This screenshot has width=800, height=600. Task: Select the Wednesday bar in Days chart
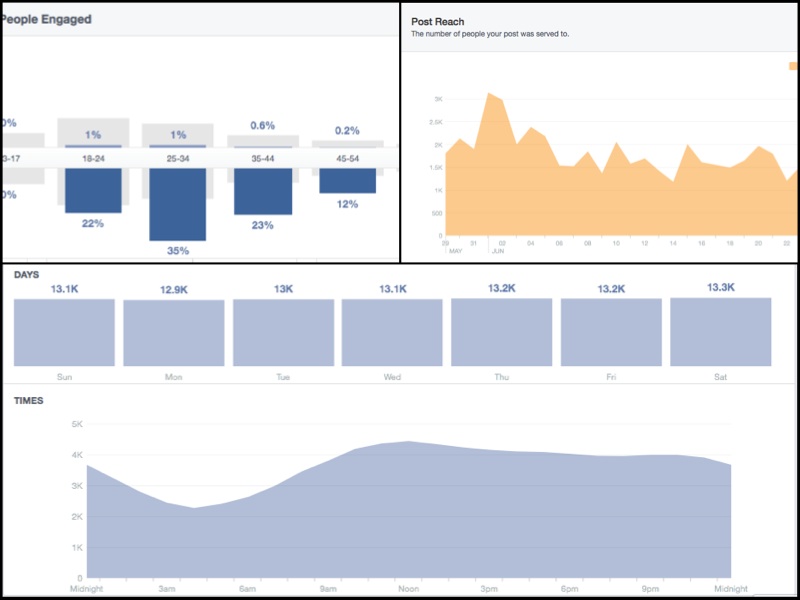click(392, 333)
